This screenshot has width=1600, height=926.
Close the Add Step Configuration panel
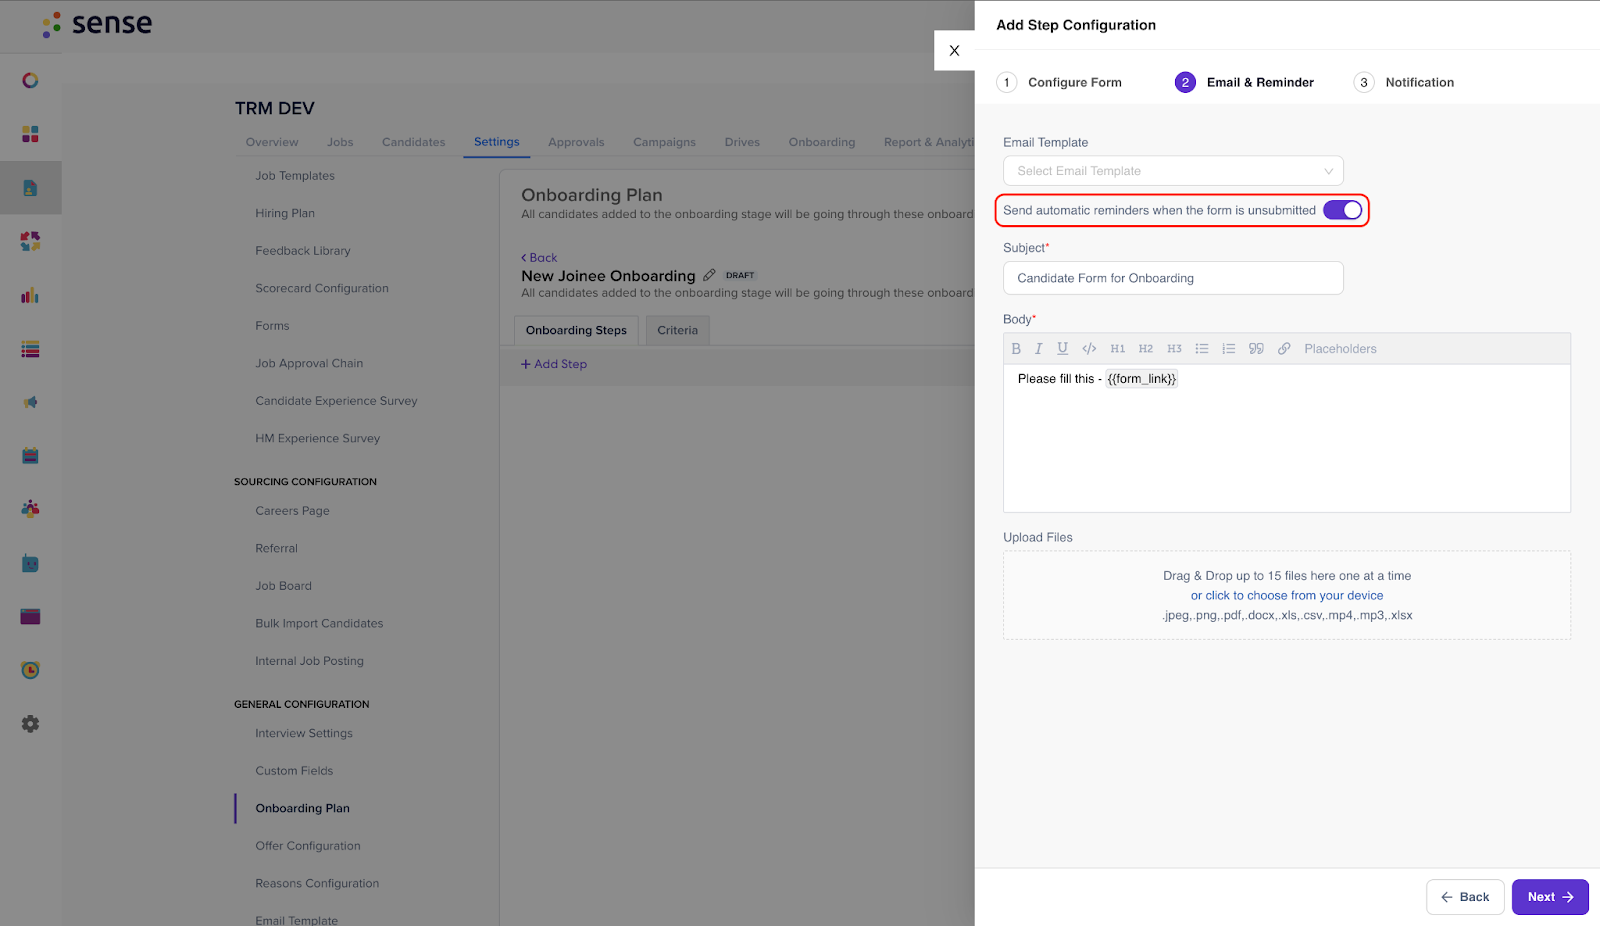[x=954, y=50]
